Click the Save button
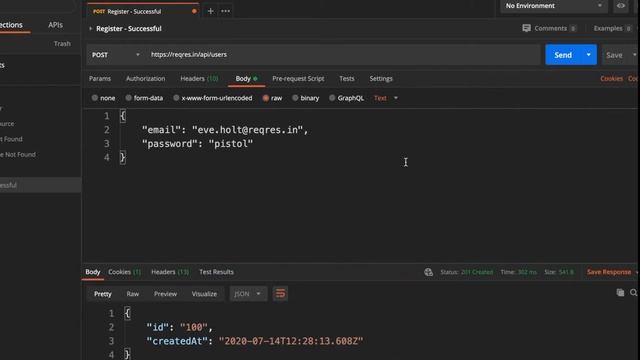Screen dimensions: 640x360 614,55
